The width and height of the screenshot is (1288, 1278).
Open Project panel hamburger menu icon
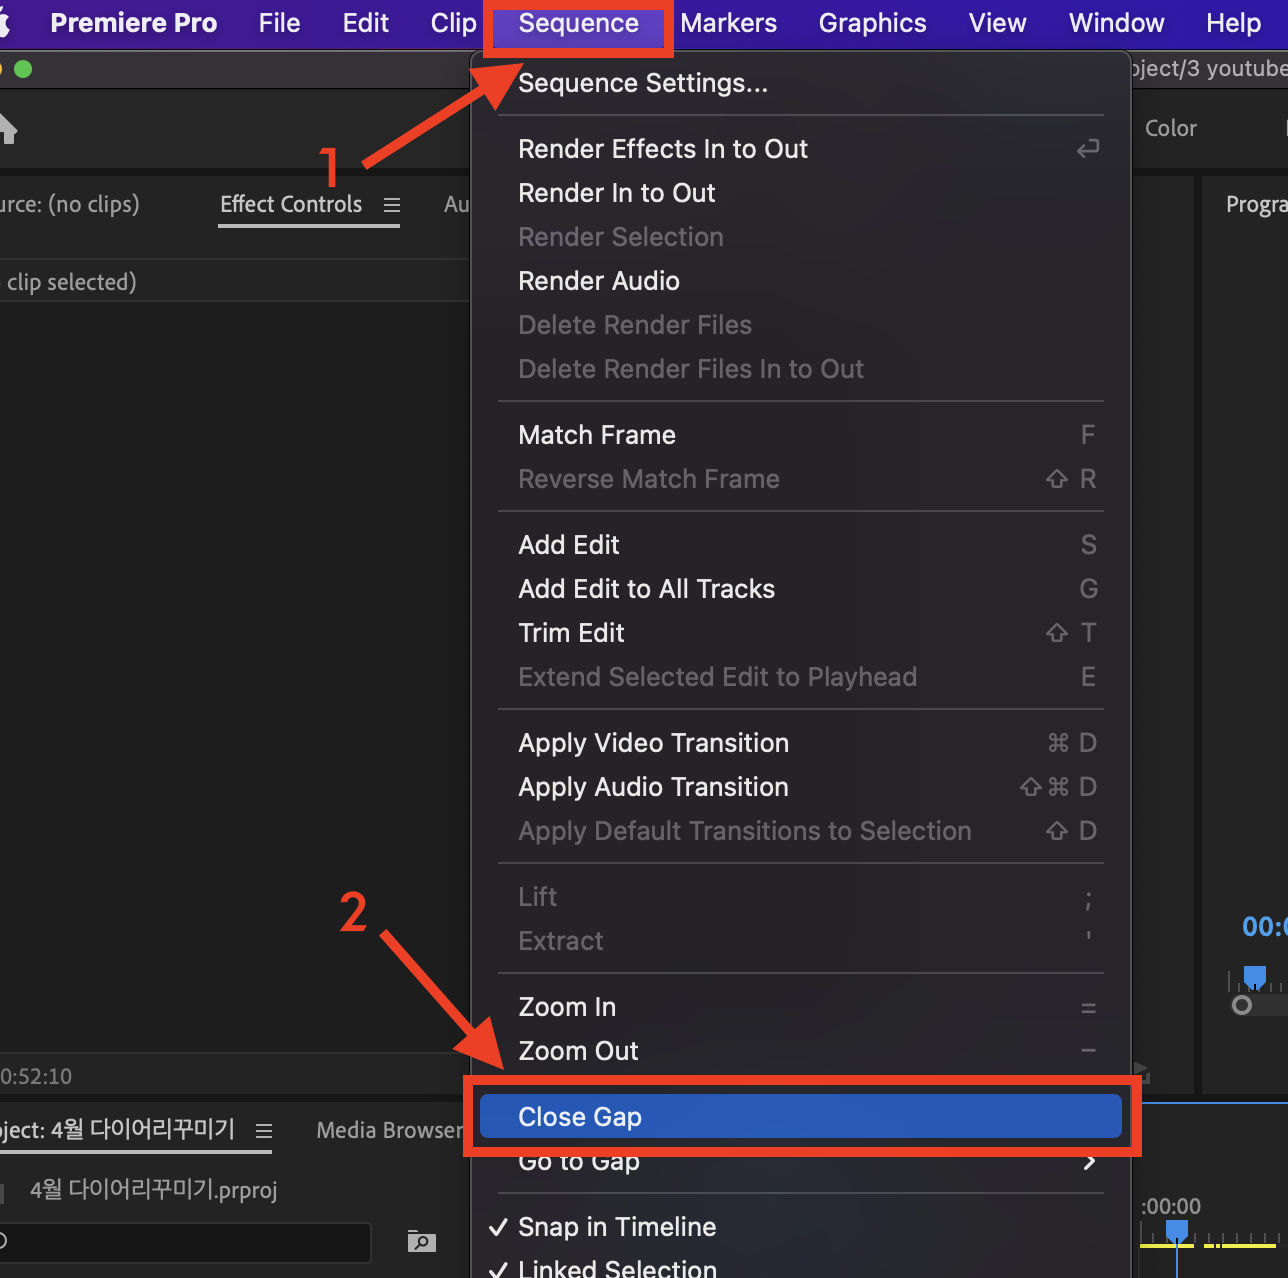point(264,1131)
